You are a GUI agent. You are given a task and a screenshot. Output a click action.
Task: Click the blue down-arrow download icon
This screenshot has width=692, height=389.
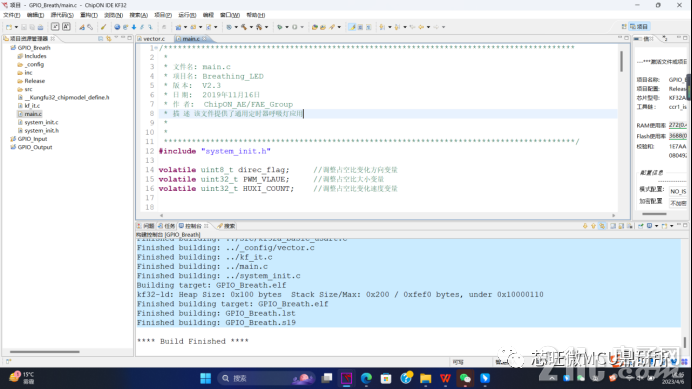click(x=134, y=27)
